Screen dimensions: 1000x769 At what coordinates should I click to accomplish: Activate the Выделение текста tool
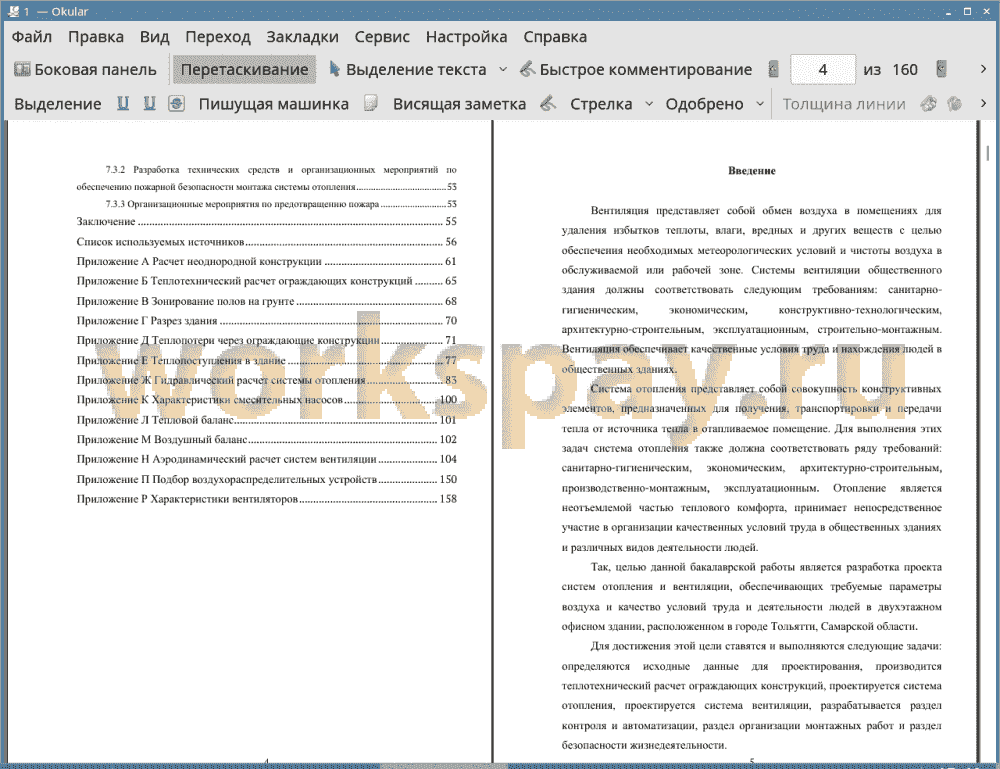tap(407, 70)
